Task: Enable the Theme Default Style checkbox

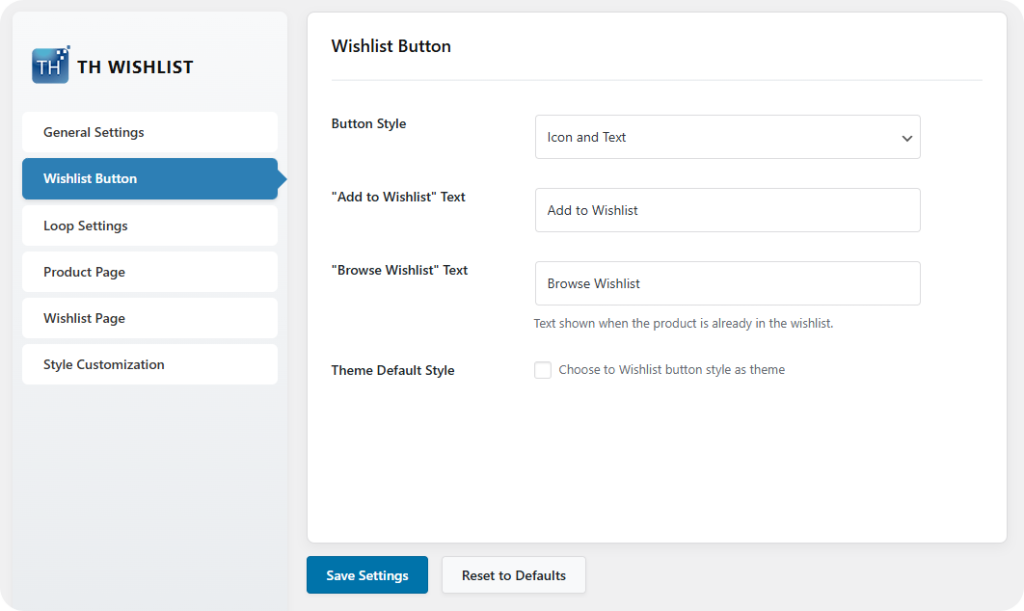Action: [x=543, y=370]
